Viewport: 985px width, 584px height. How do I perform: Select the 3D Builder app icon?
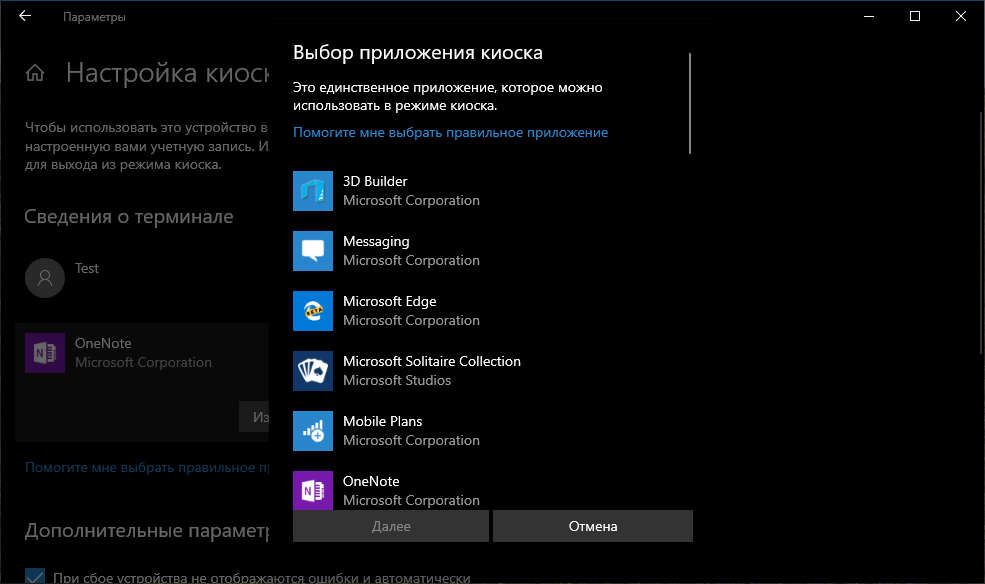pos(311,191)
